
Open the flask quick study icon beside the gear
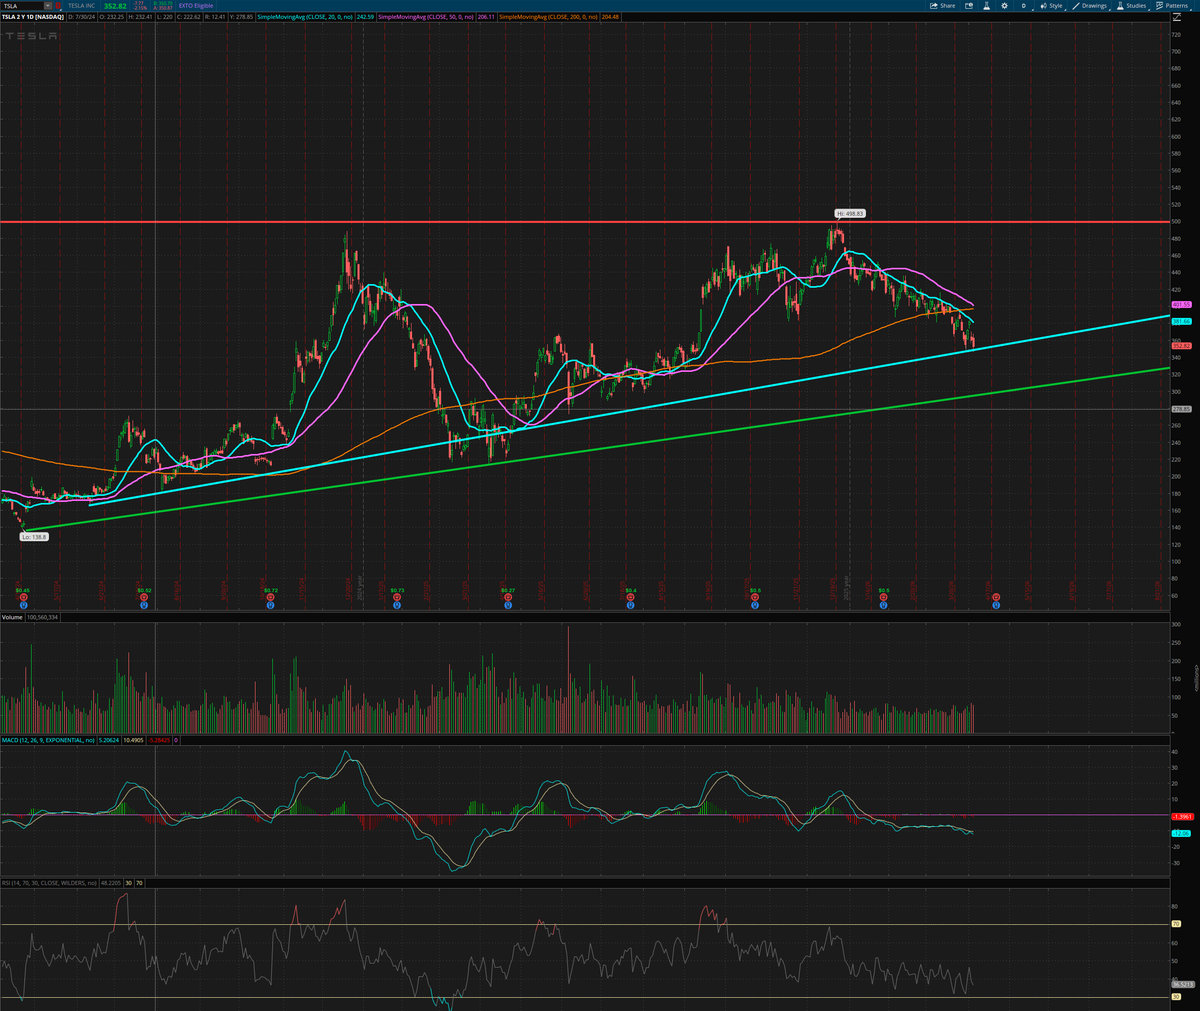[x=986, y=5]
